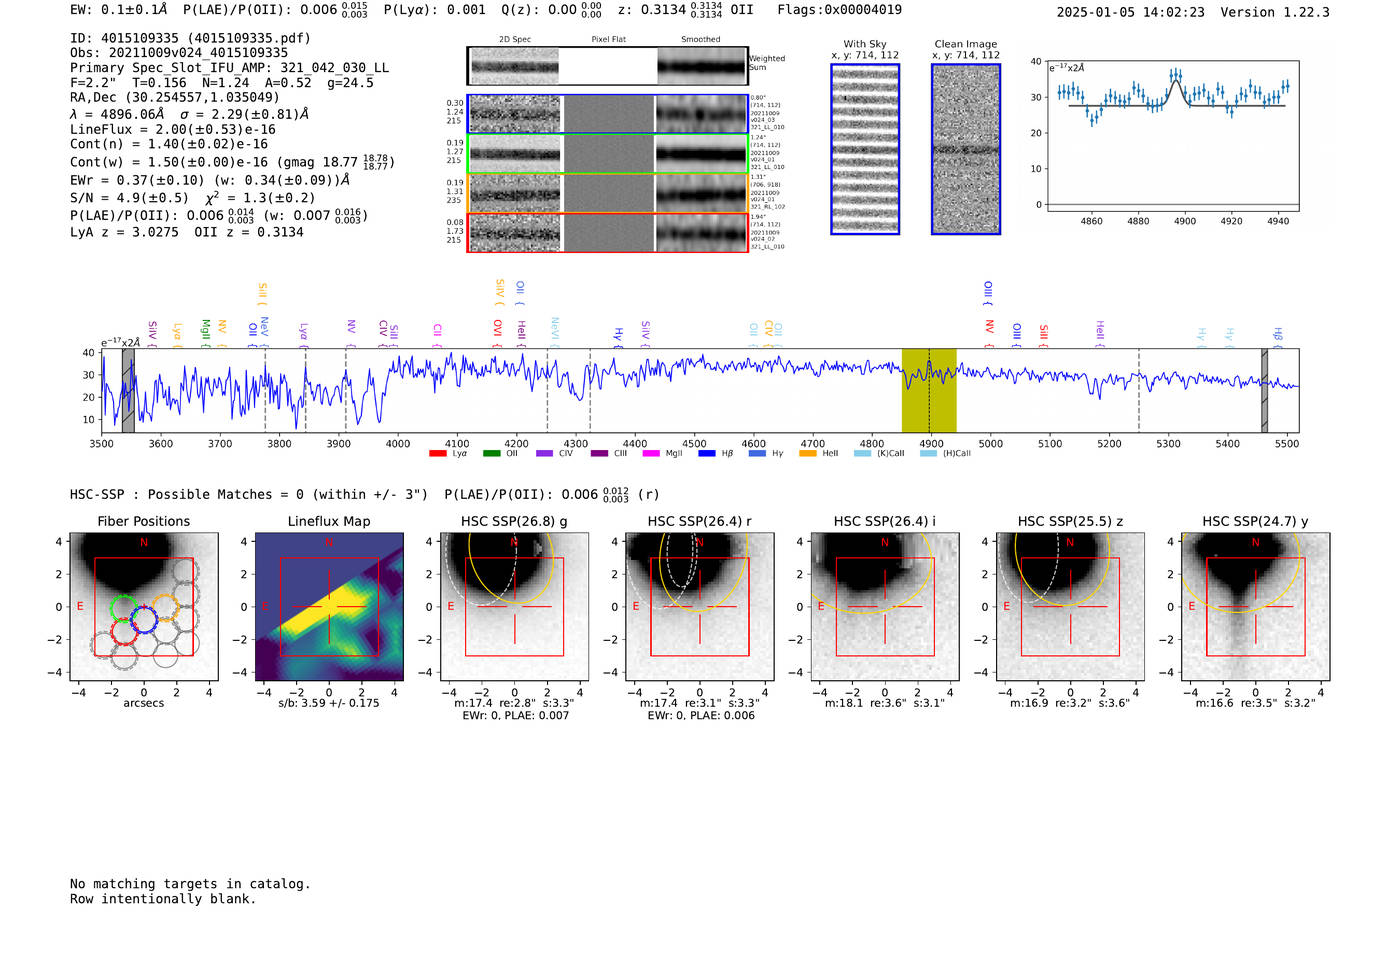Open the HSC SSP r-band cutout
Screen dimensions: 1400x953
pos(700,607)
